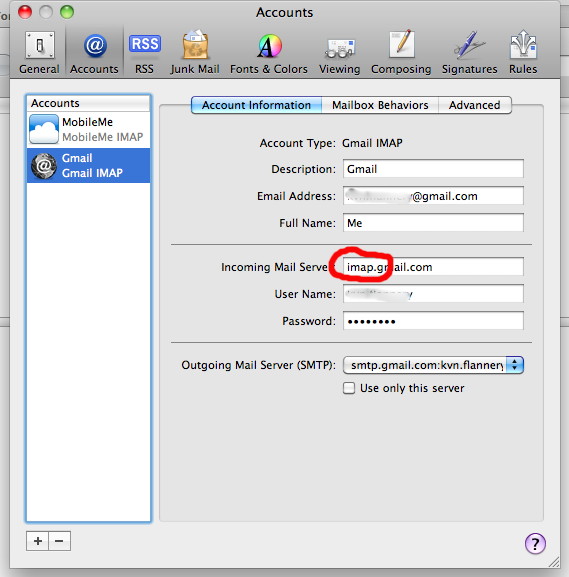Switch to the Advanced tab
The image size is (569, 577).
tap(475, 105)
